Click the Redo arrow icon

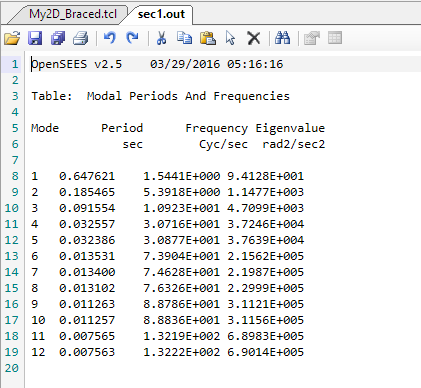pyautogui.click(x=132, y=38)
